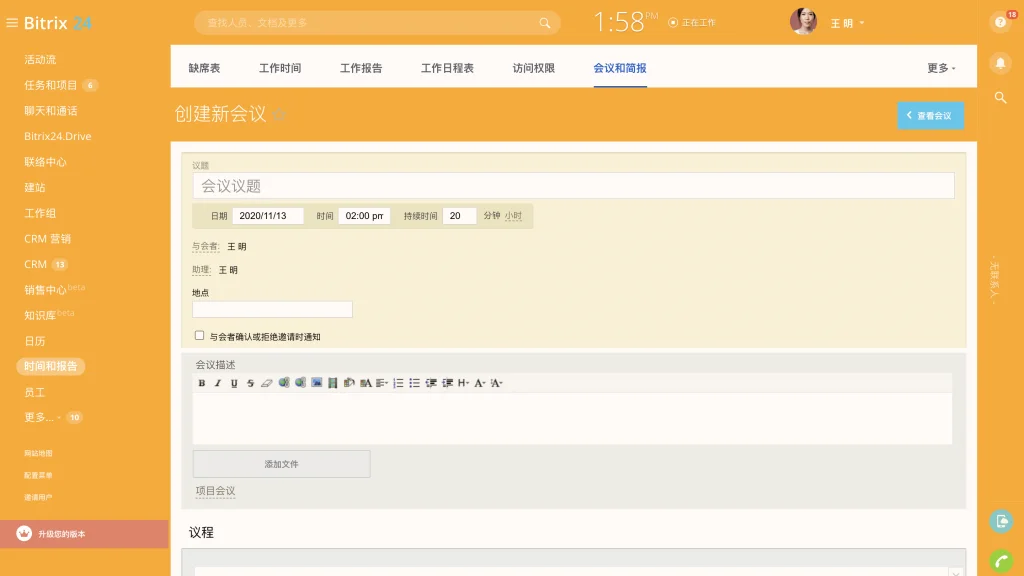Open the font family dropdown
1024x576 pixels.
480,383
